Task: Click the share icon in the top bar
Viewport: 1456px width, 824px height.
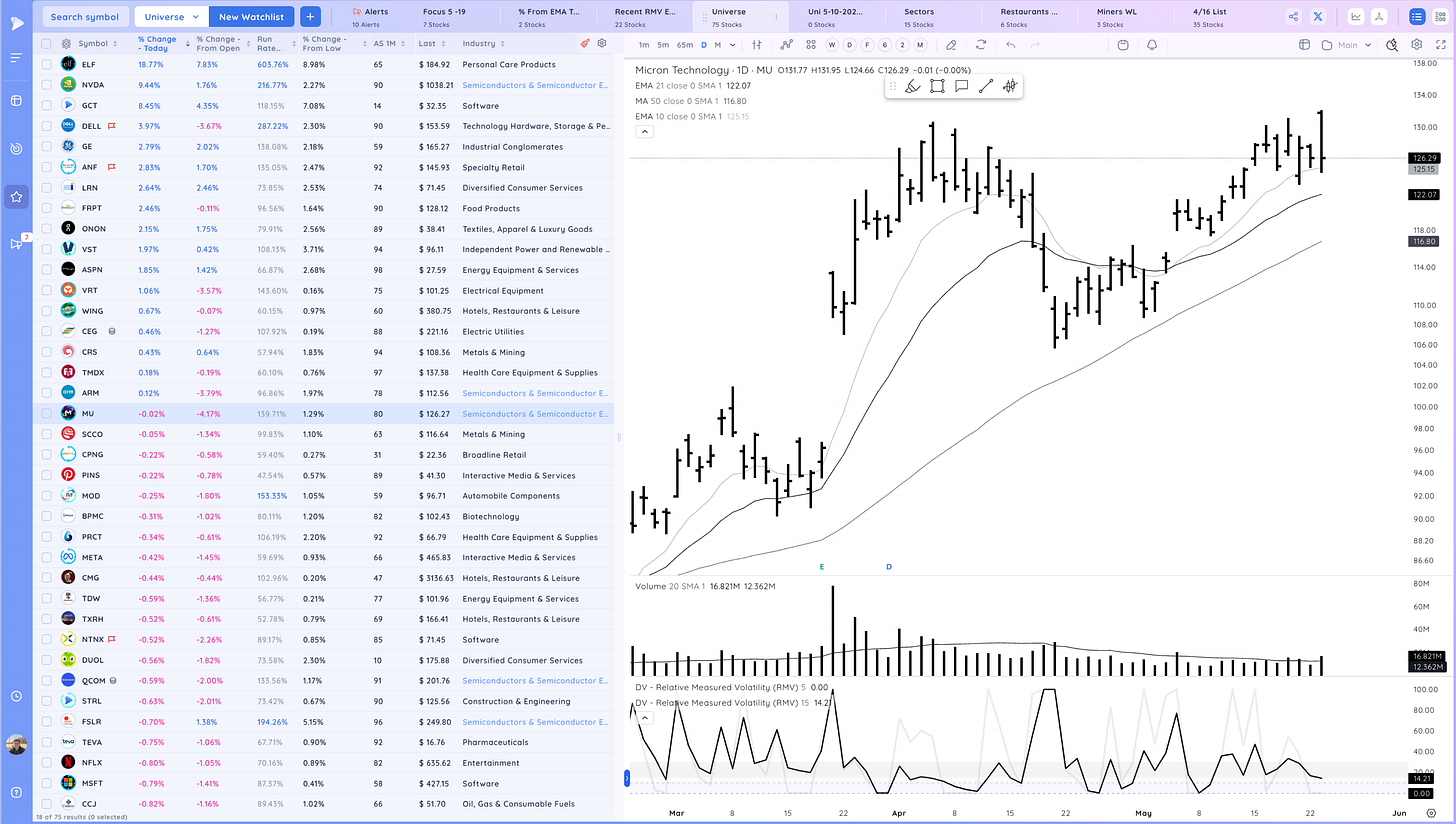Action: [1293, 16]
